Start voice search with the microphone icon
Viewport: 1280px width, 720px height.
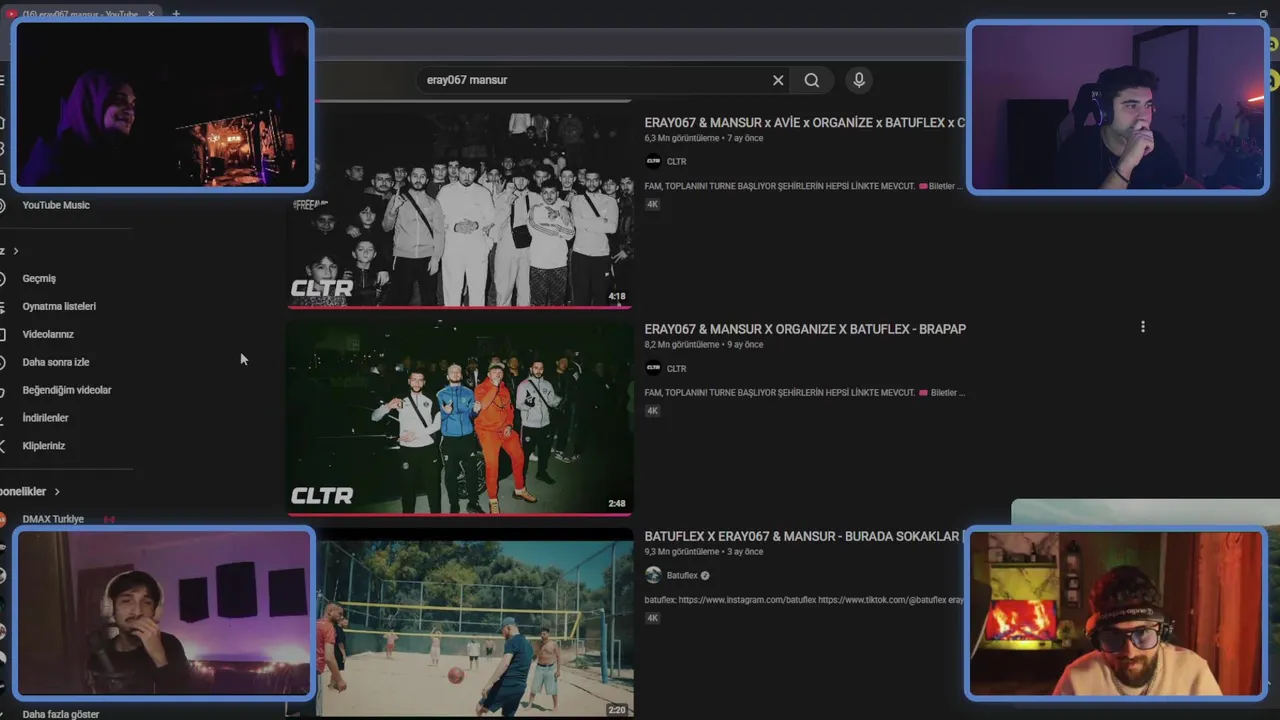click(858, 80)
